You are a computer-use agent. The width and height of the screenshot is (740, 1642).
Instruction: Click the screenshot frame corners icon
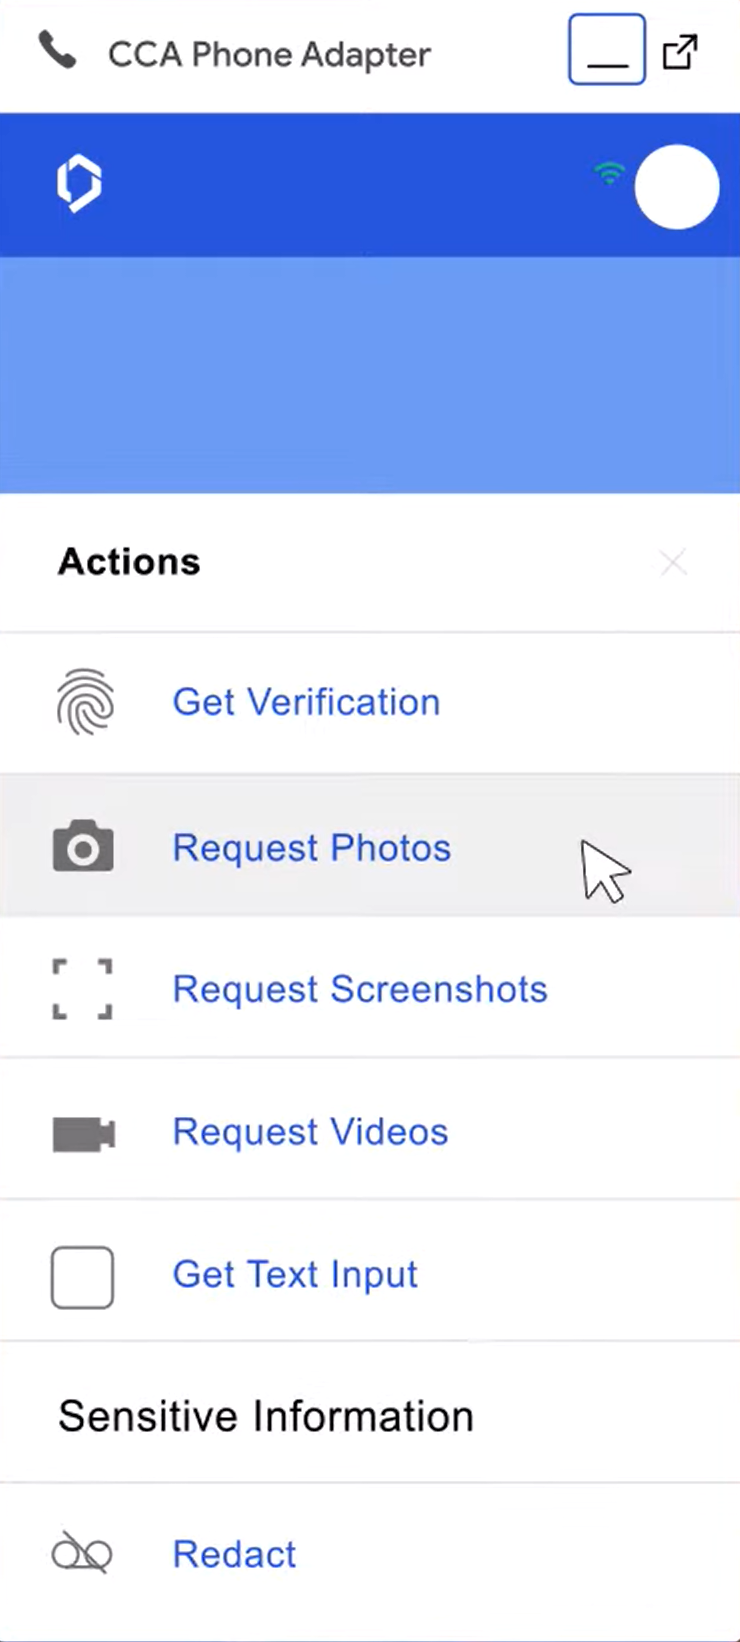coord(82,989)
